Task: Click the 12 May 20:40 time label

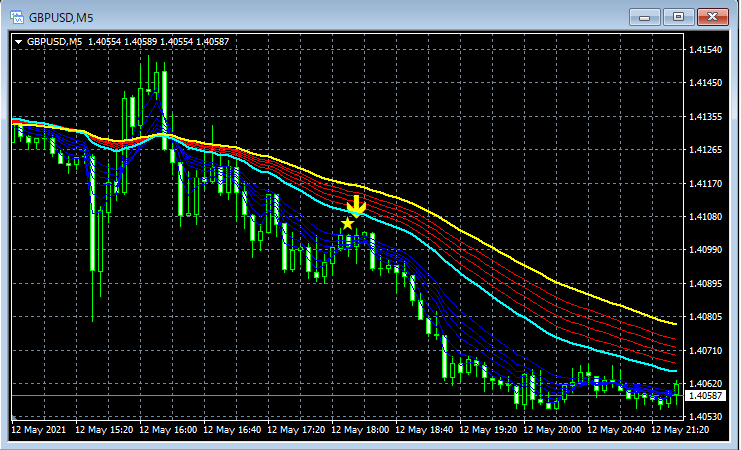Action: [616, 430]
